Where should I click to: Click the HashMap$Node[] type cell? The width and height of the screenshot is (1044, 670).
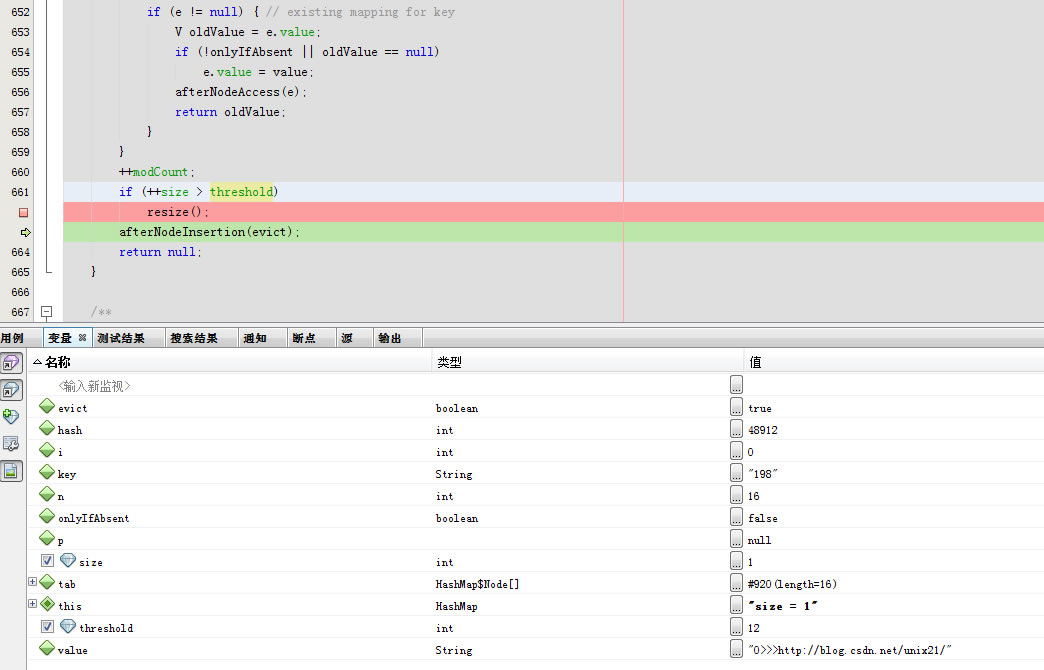(x=477, y=584)
